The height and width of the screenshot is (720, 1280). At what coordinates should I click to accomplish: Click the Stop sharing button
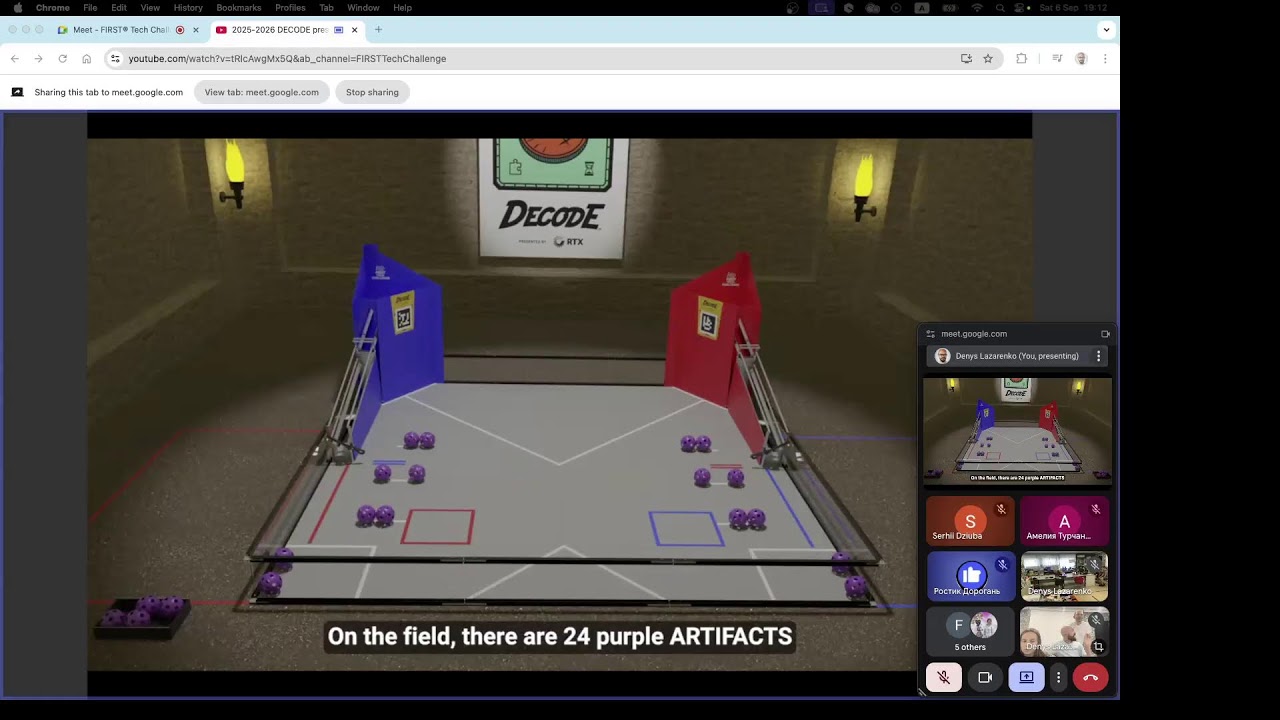coord(372,92)
